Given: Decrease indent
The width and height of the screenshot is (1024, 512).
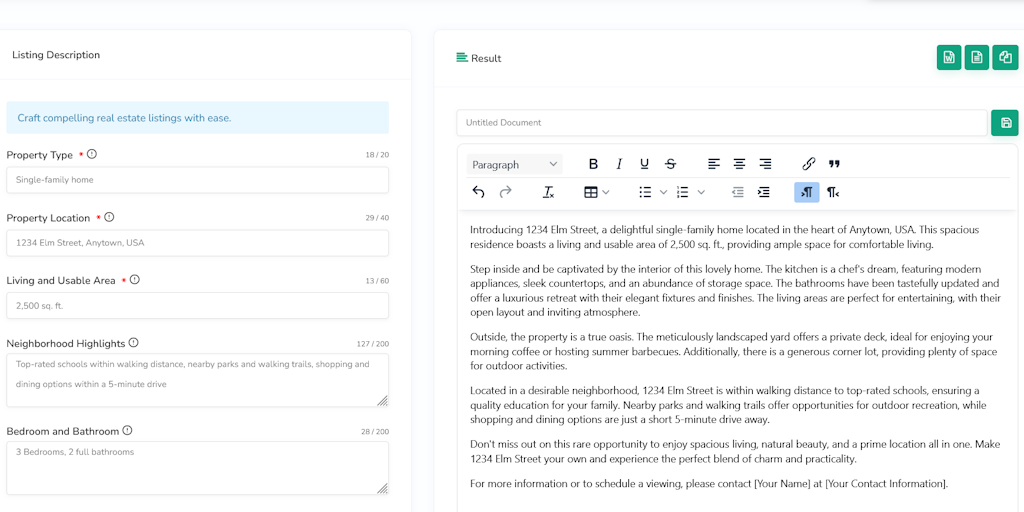Looking at the screenshot, I should tap(738, 192).
